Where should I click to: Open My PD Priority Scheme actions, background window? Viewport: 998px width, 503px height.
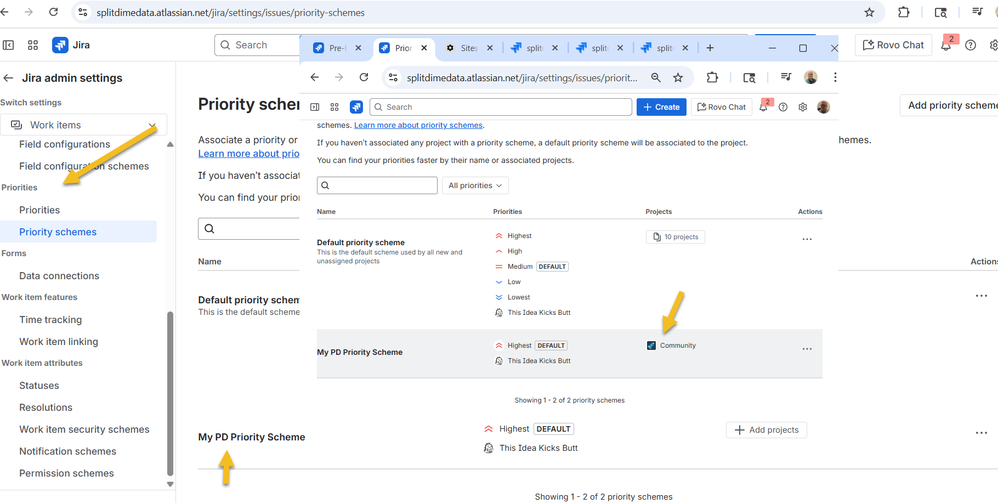pyautogui.click(x=981, y=433)
